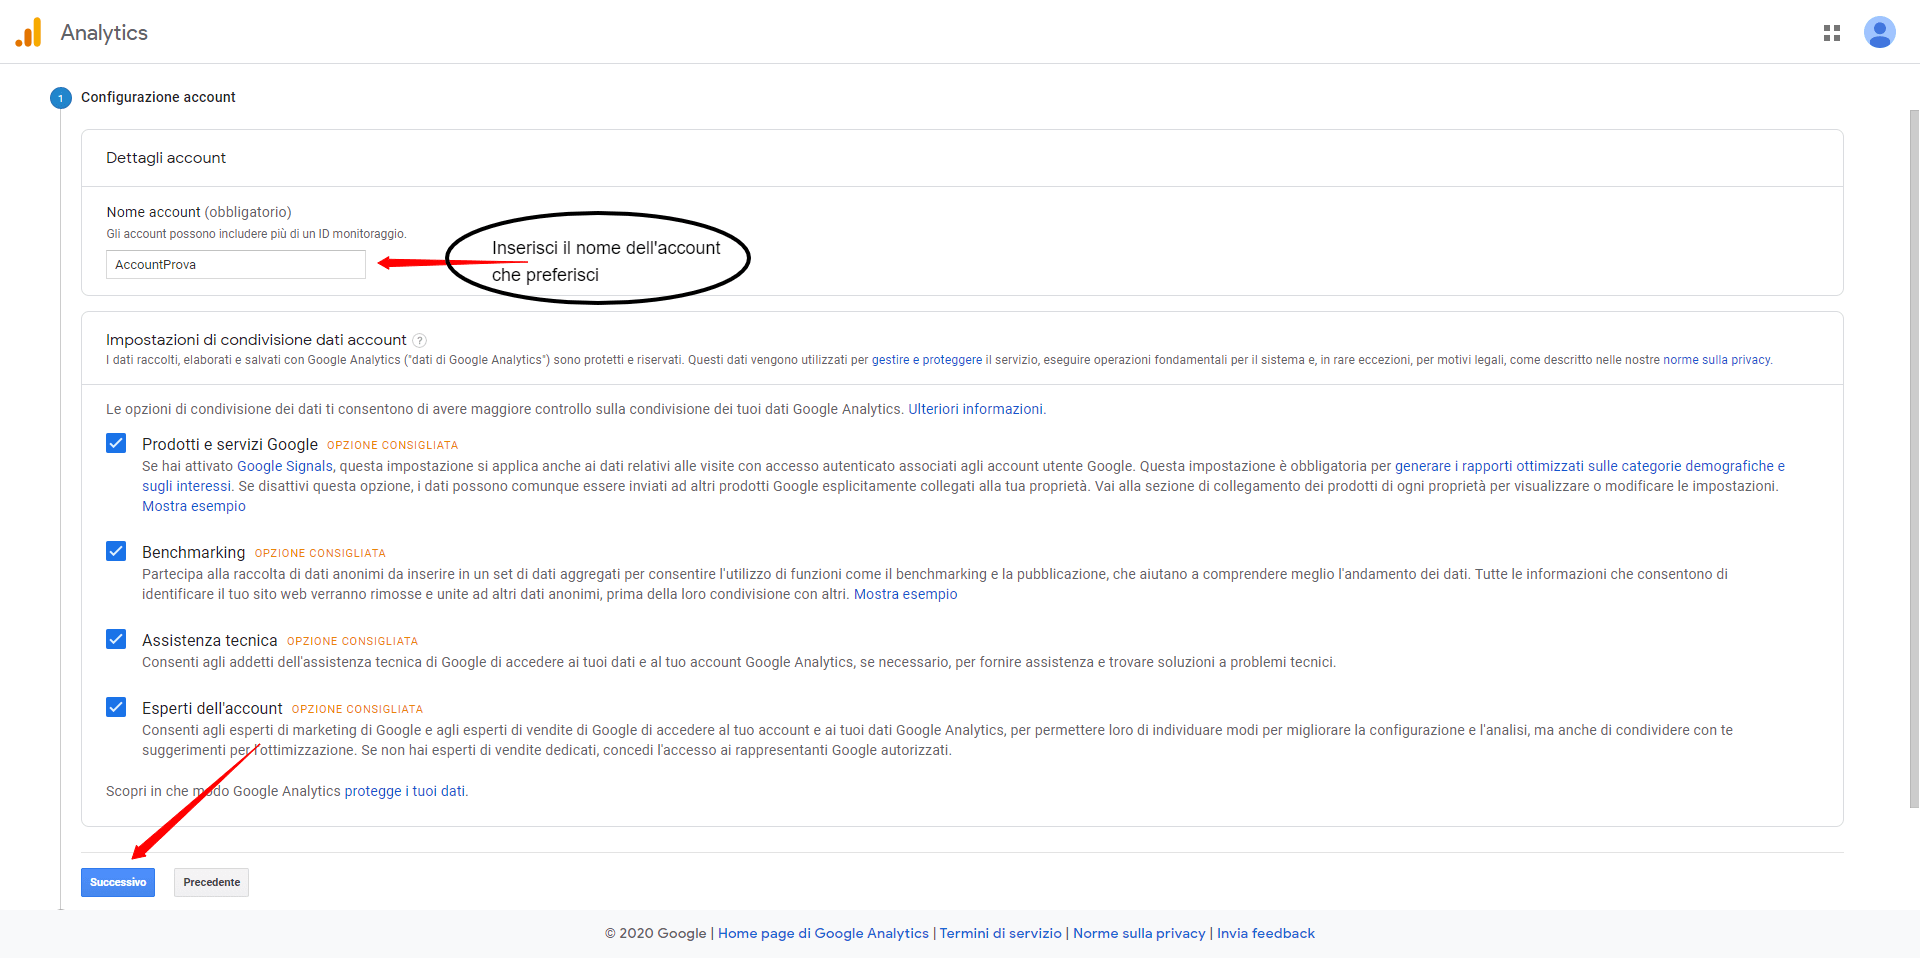
Task: Click the profile avatar picture
Action: click(1880, 32)
